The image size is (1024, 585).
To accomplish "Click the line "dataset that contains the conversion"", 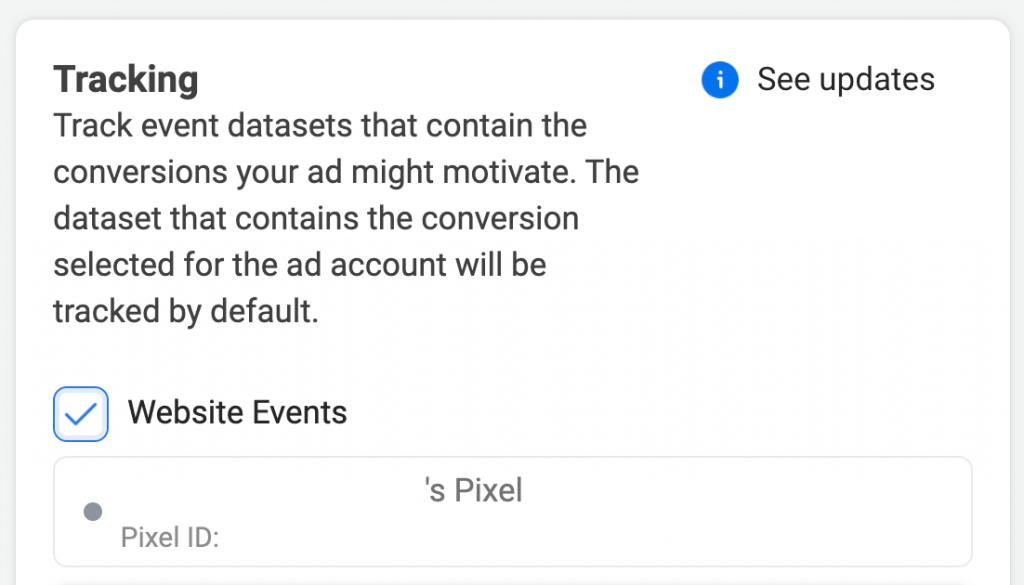I will [316, 218].
